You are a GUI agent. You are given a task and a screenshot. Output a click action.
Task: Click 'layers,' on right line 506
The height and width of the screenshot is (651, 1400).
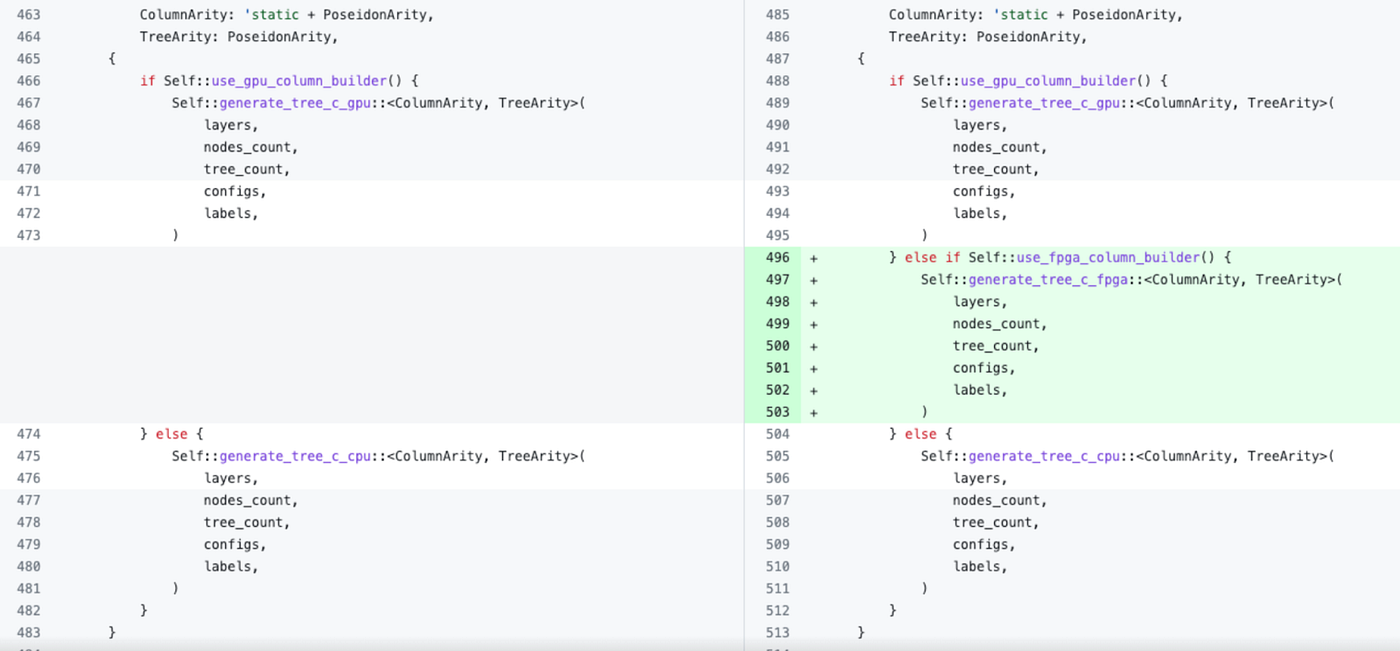pyautogui.click(x=980, y=478)
